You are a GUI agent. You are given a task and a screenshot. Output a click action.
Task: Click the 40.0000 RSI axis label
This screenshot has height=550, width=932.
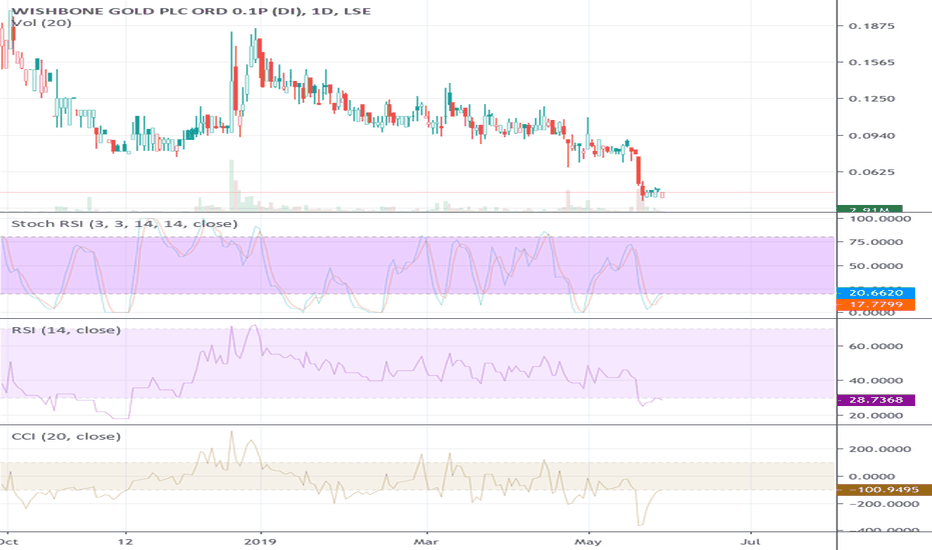(876, 381)
